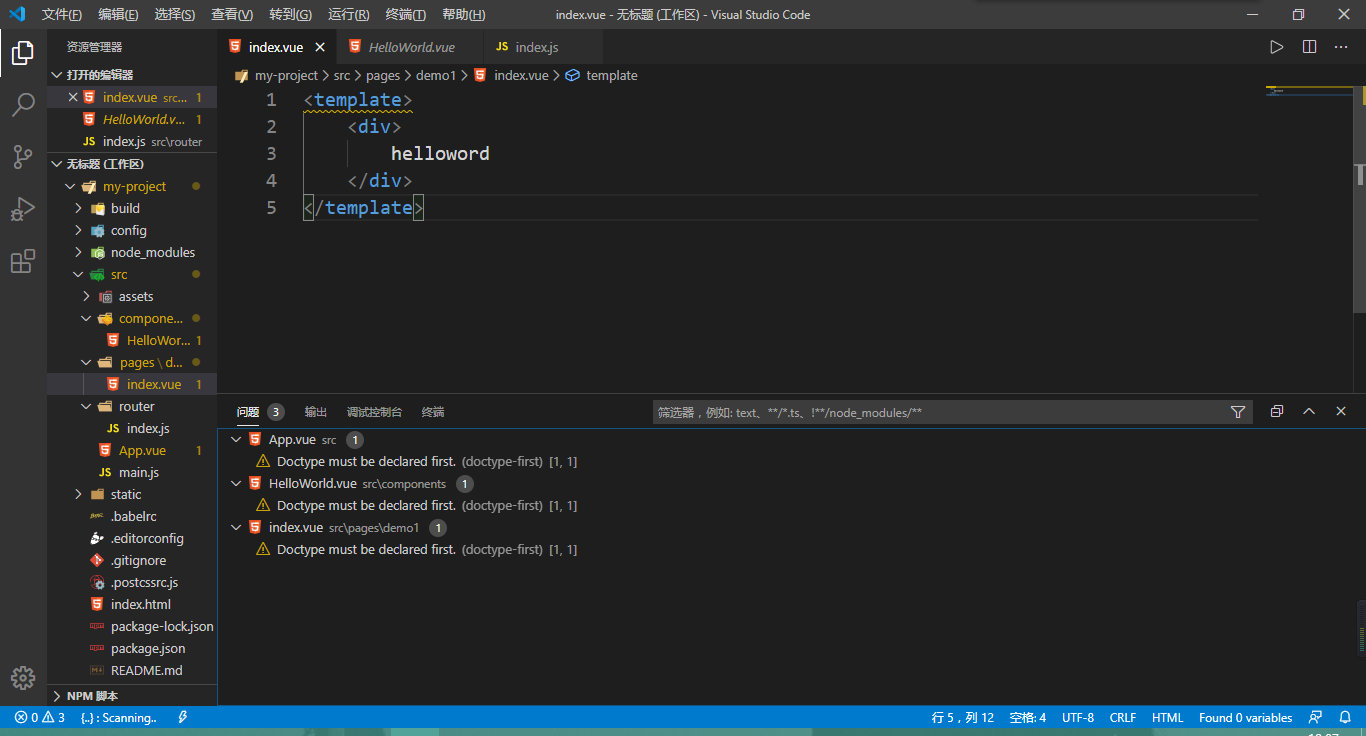Viewport: 1366px width, 736px height.
Task: Click Found 0 variables status item
Action: 1246,717
